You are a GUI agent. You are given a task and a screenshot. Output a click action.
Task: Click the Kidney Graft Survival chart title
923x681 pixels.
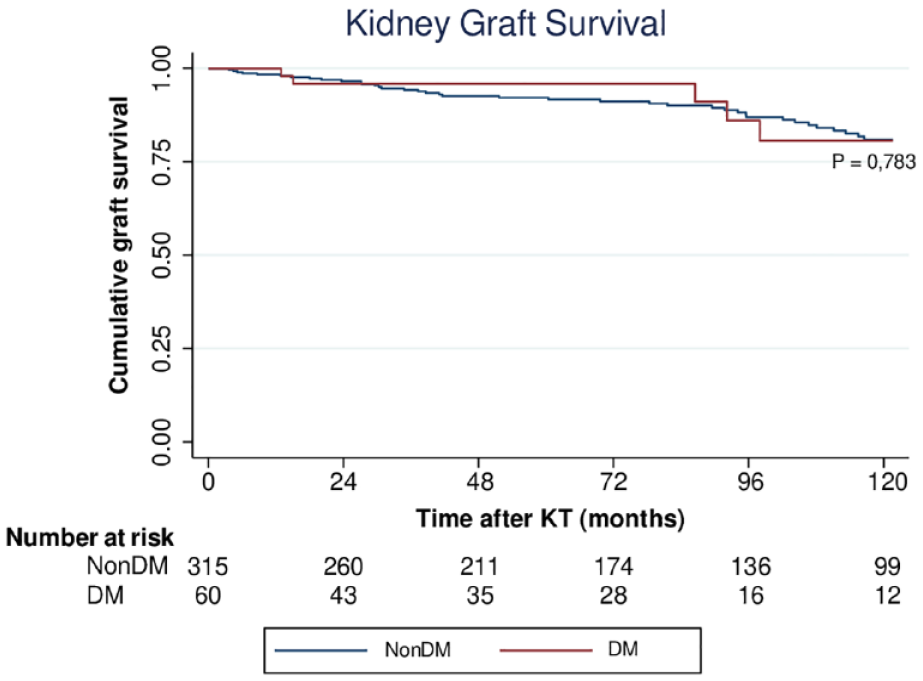(505, 24)
